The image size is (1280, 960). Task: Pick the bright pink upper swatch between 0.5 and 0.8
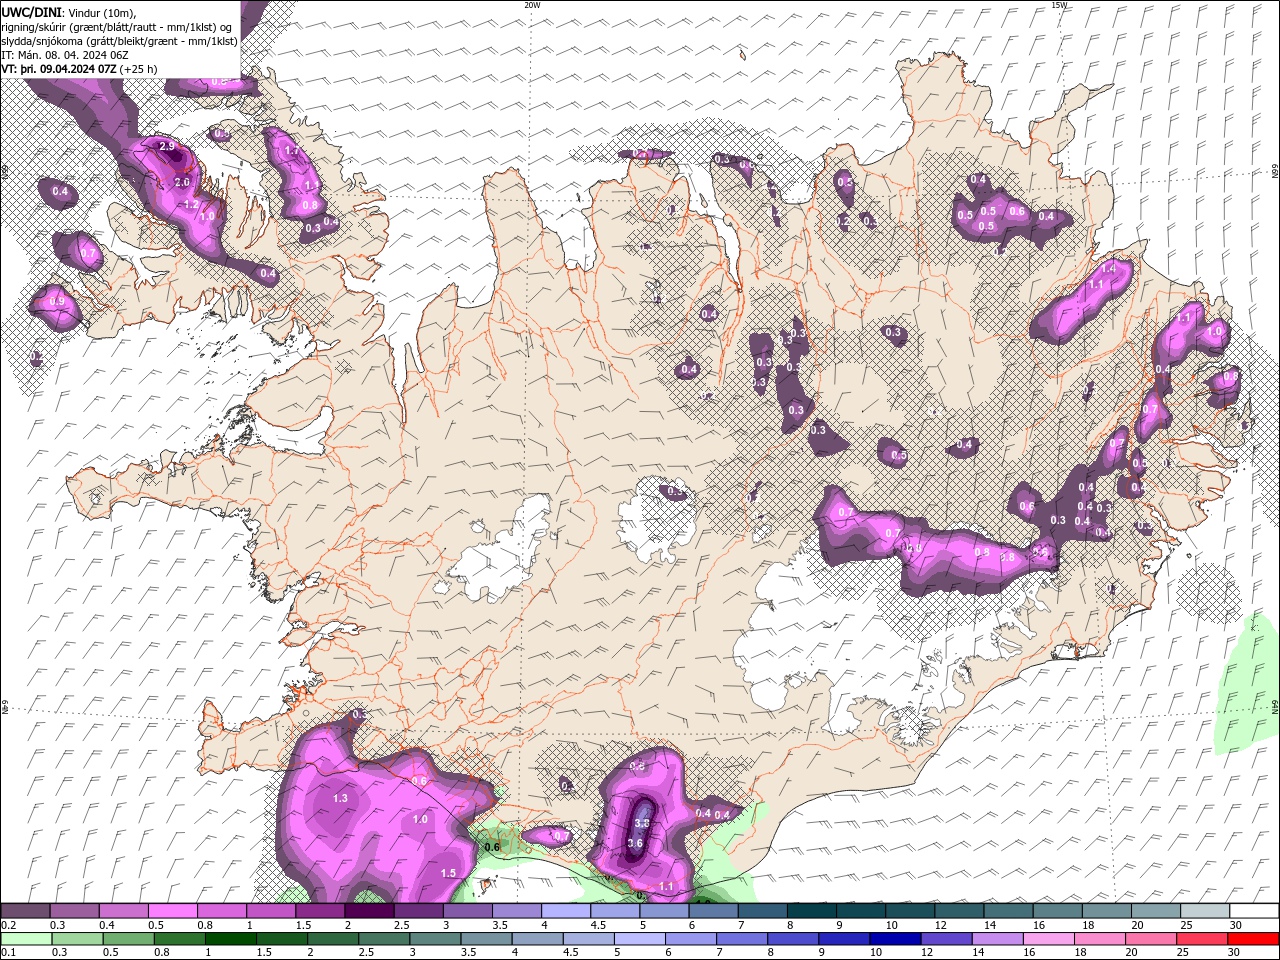tap(173, 911)
